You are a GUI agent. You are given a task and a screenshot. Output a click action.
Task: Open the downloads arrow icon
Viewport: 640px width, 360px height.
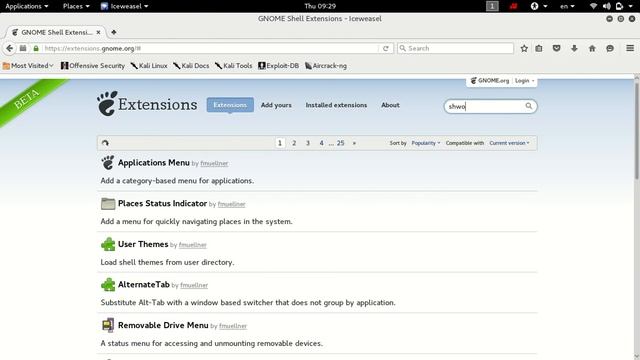pyautogui.click(x=574, y=48)
